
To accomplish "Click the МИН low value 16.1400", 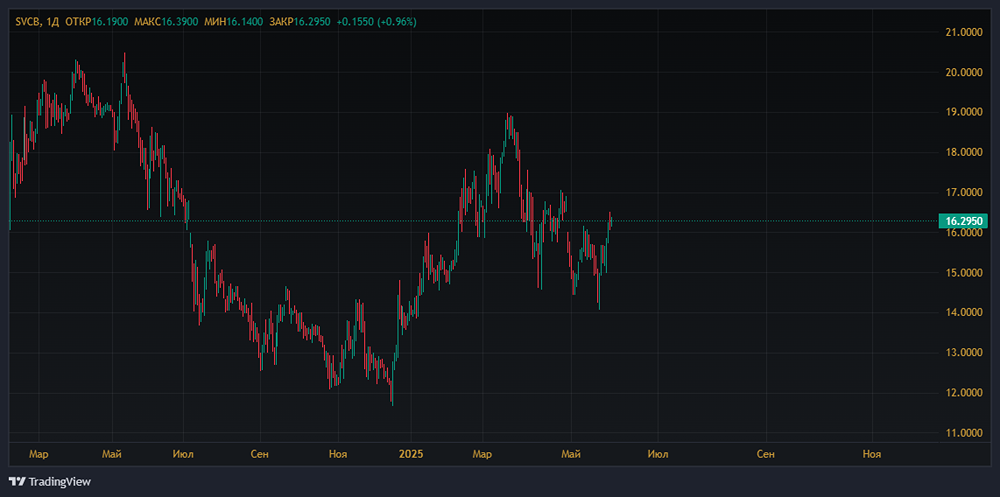I will [x=244, y=22].
